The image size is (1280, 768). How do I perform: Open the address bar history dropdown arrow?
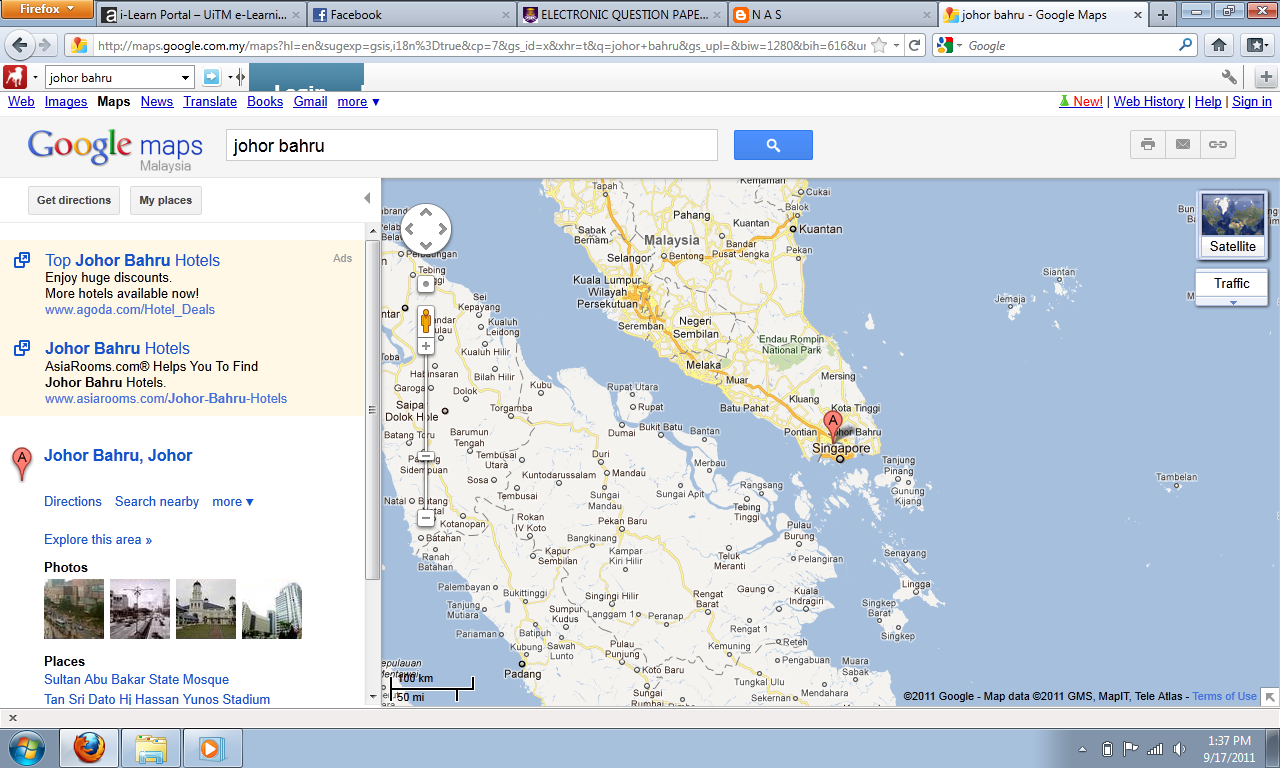click(897, 46)
